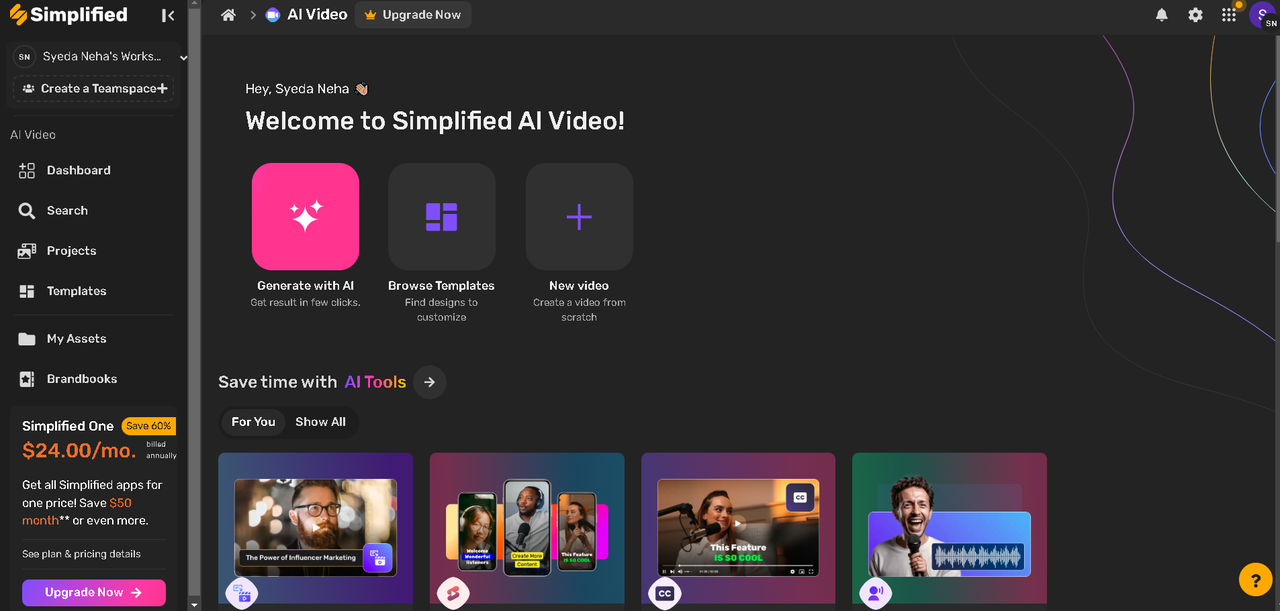This screenshot has width=1280, height=611.
Task: Click the AI Video camera icon in breadcrumb
Action: coord(273,15)
